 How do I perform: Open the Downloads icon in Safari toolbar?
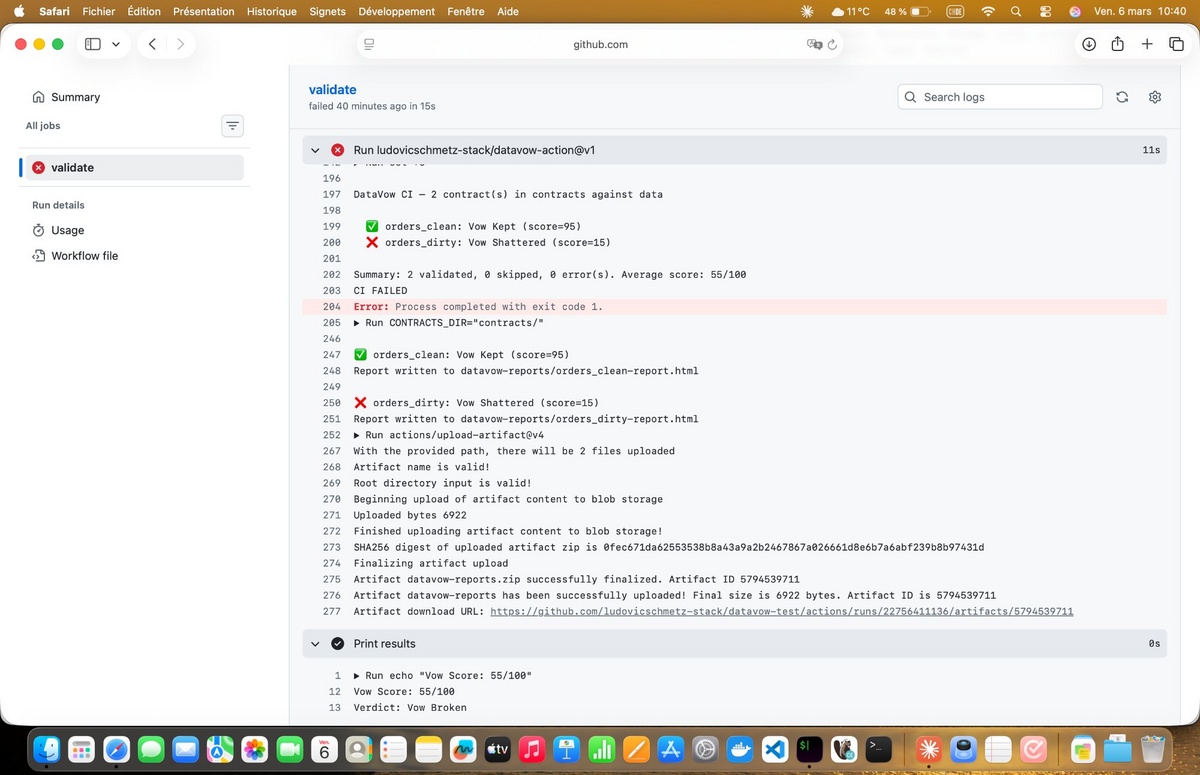point(1089,44)
